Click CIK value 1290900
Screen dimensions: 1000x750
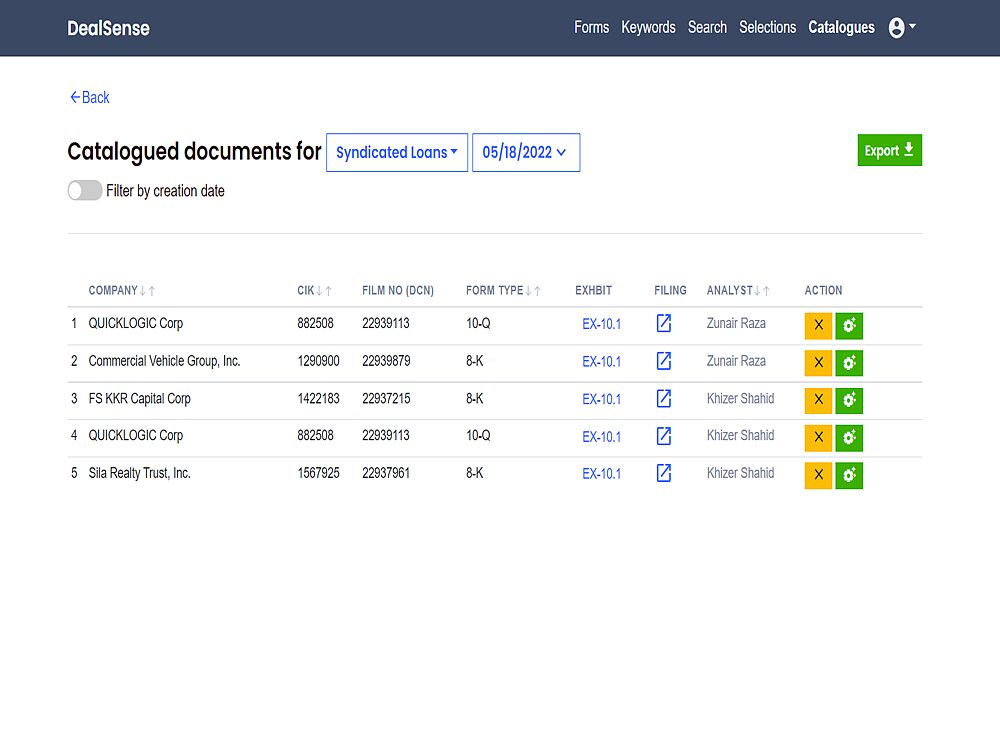point(318,361)
